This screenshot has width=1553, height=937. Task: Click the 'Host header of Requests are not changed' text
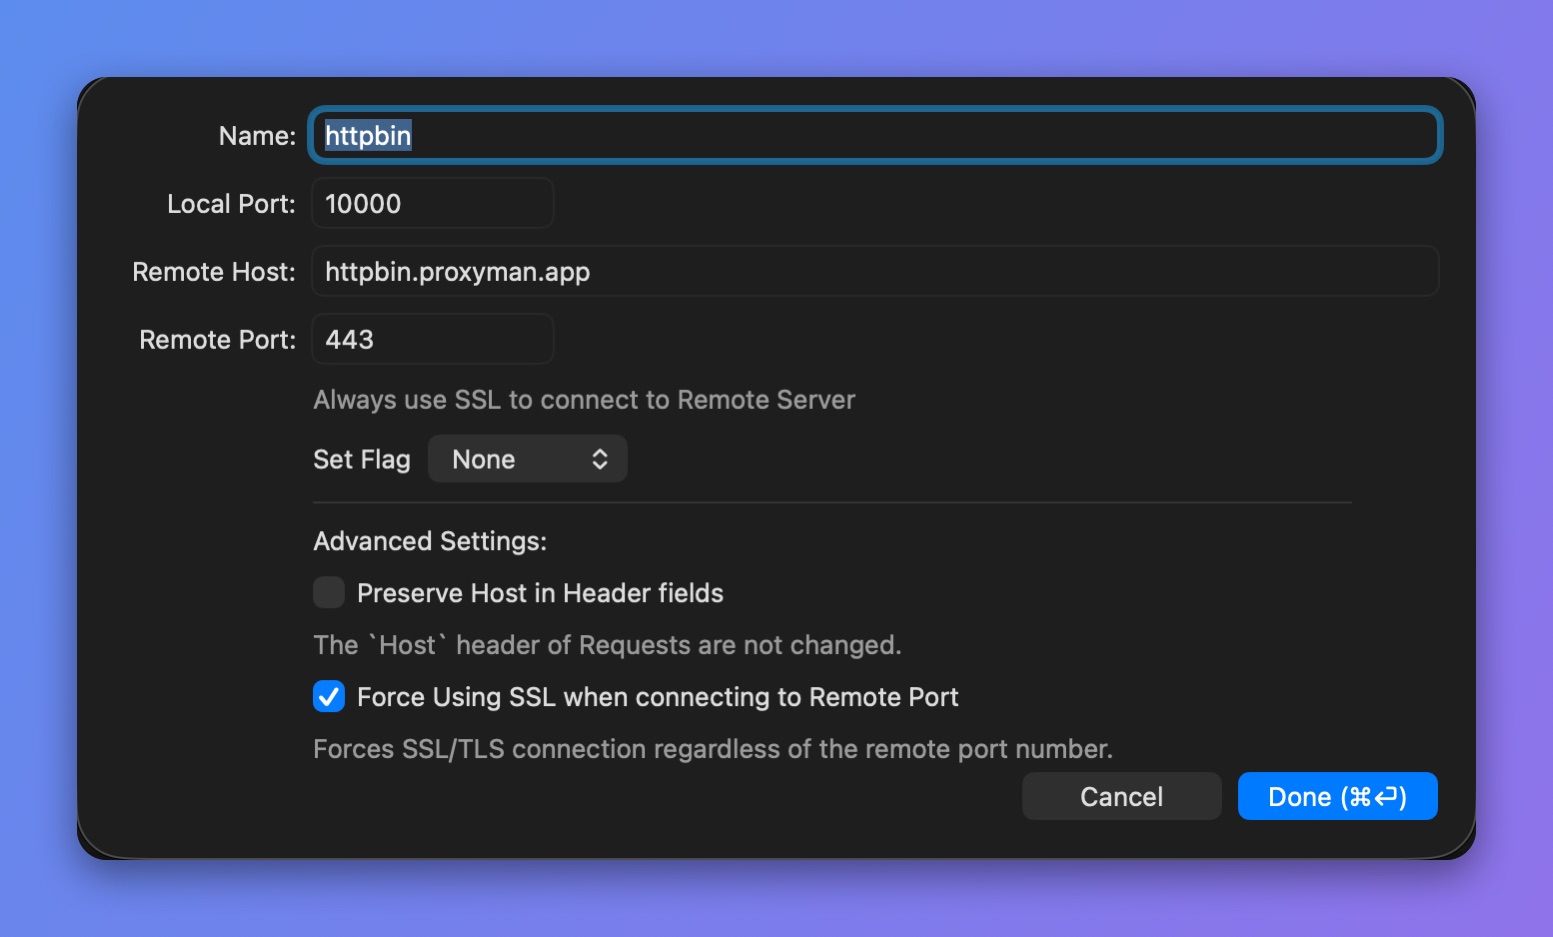(x=607, y=645)
